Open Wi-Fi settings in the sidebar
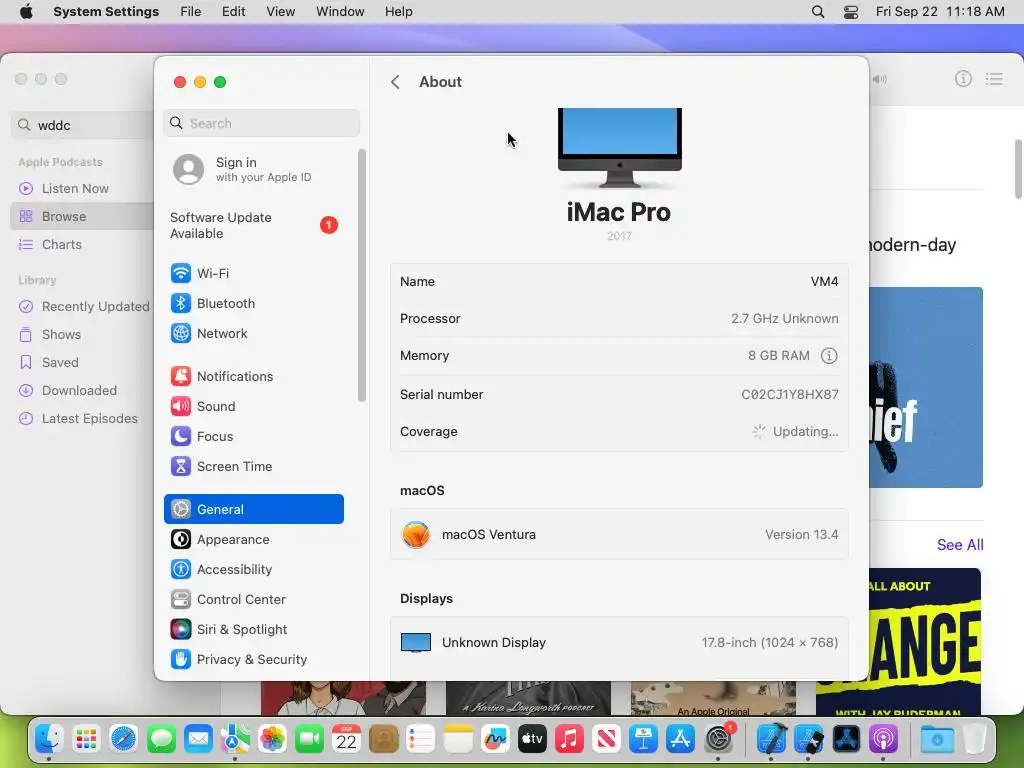 pyautogui.click(x=253, y=273)
